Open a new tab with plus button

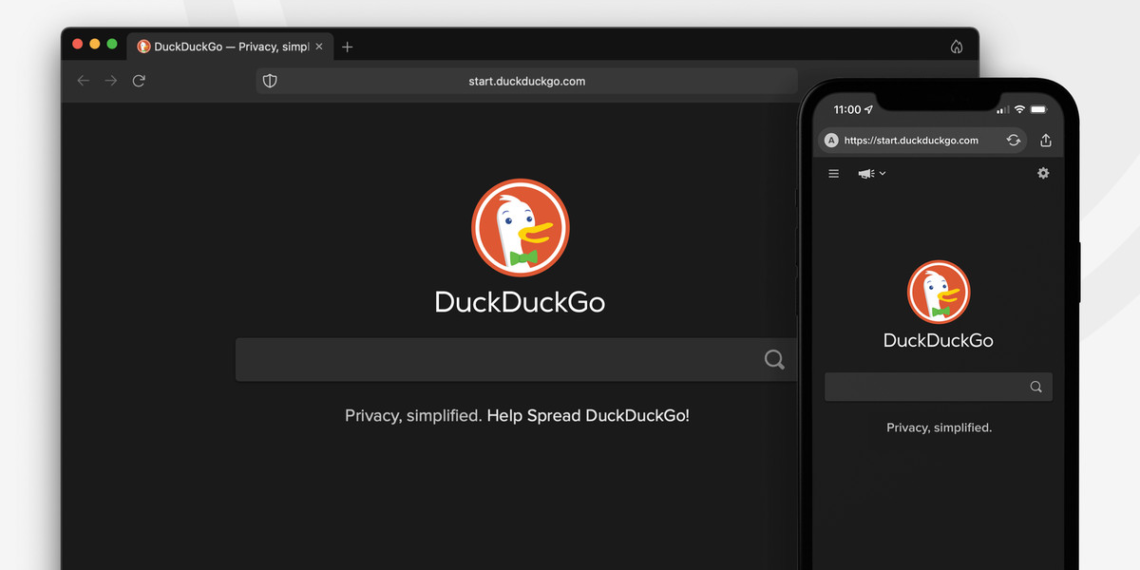[348, 47]
